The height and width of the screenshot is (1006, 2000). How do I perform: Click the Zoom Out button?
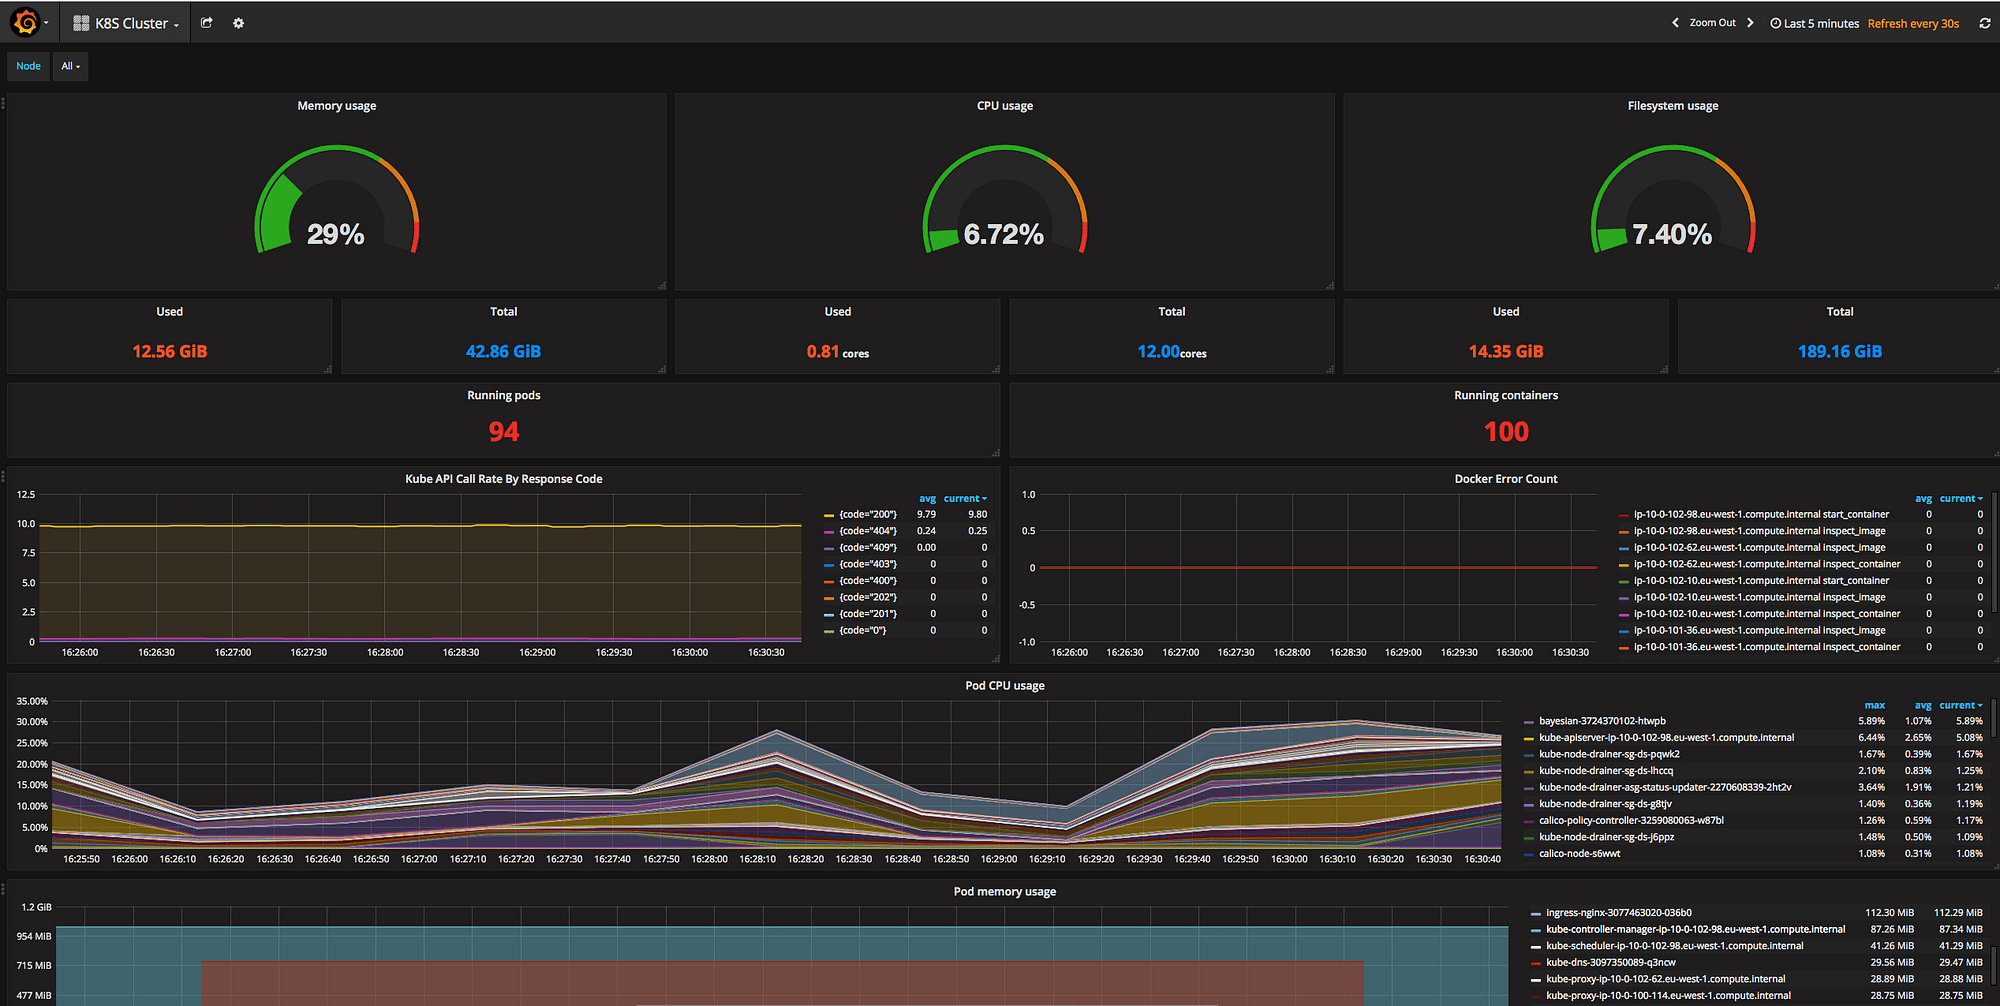coord(1712,21)
